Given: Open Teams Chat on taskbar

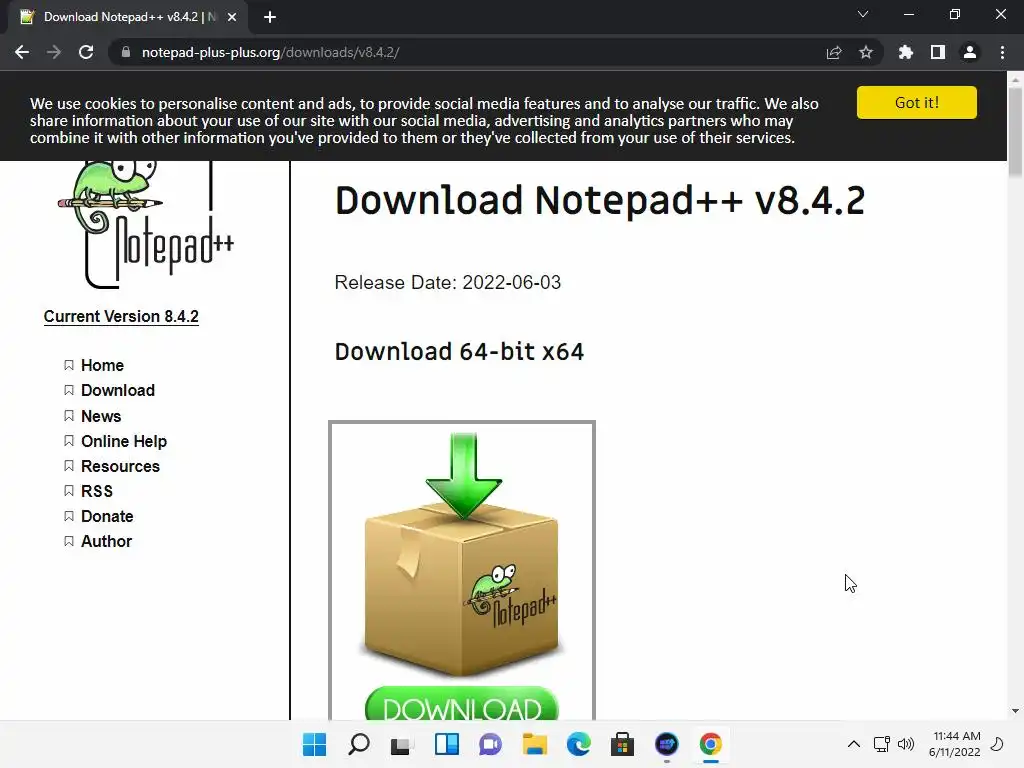Looking at the screenshot, I should [x=490, y=744].
